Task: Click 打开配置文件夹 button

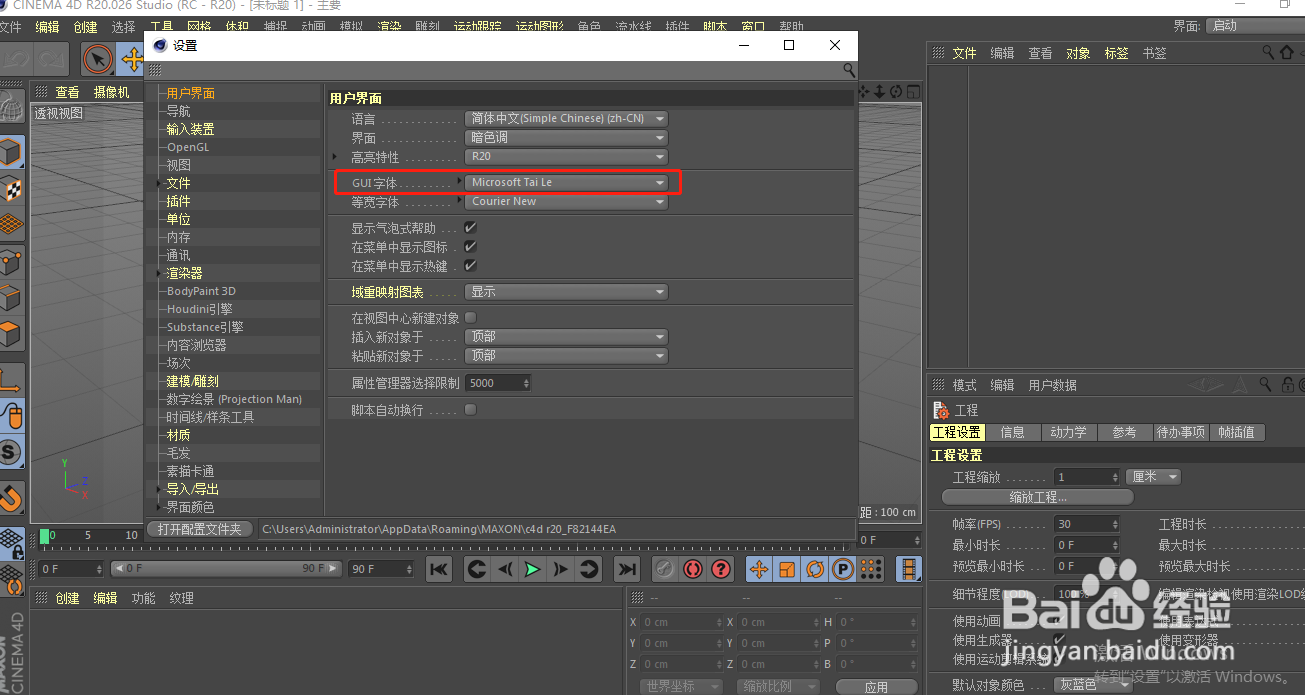Action: click(x=199, y=529)
